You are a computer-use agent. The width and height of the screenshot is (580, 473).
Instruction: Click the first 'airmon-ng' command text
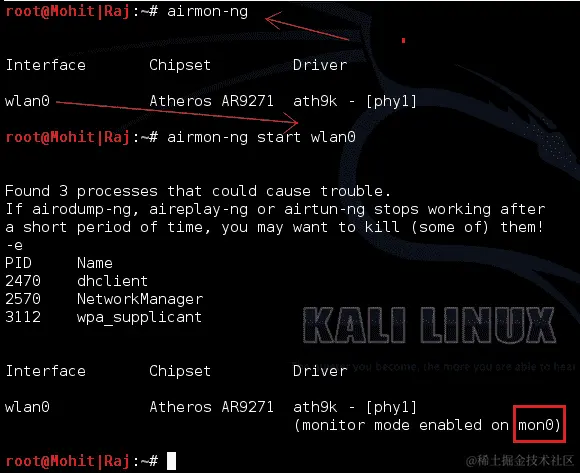(208, 12)
